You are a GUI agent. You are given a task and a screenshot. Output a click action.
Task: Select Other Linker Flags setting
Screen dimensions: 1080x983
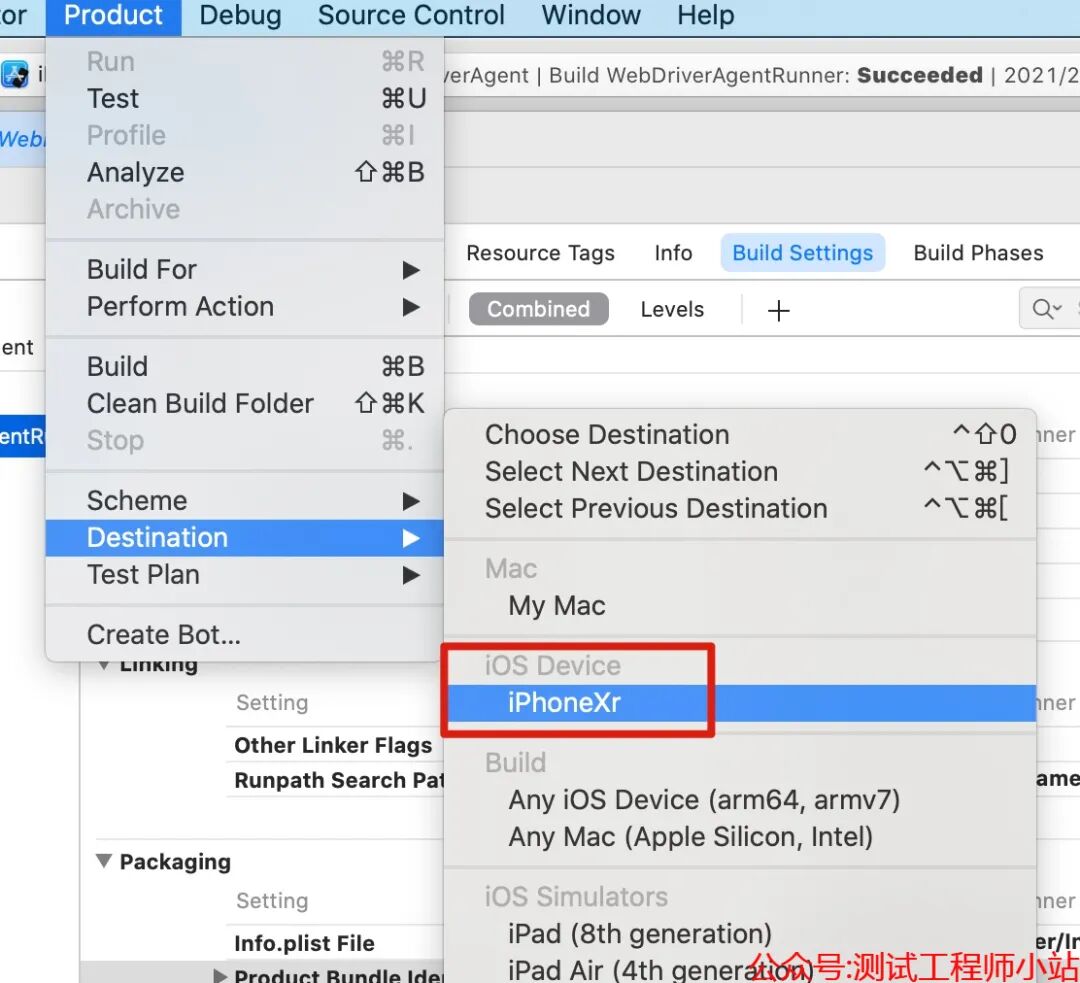point(333,745)
